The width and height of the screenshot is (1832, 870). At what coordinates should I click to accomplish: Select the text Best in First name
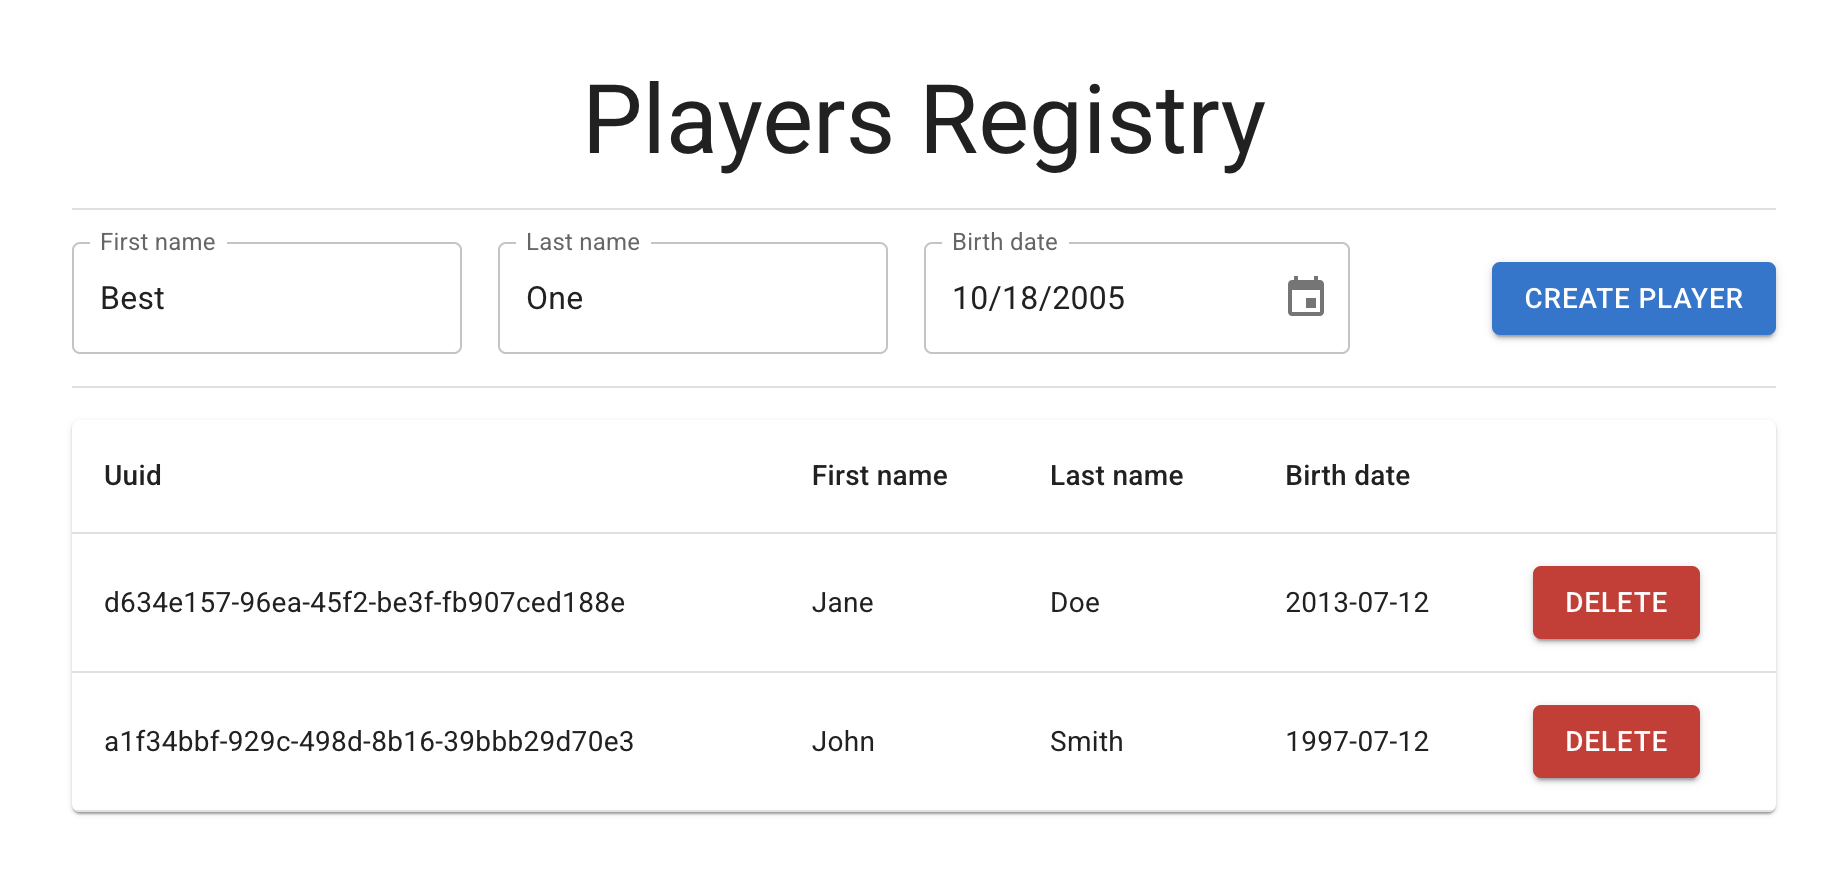133,298
